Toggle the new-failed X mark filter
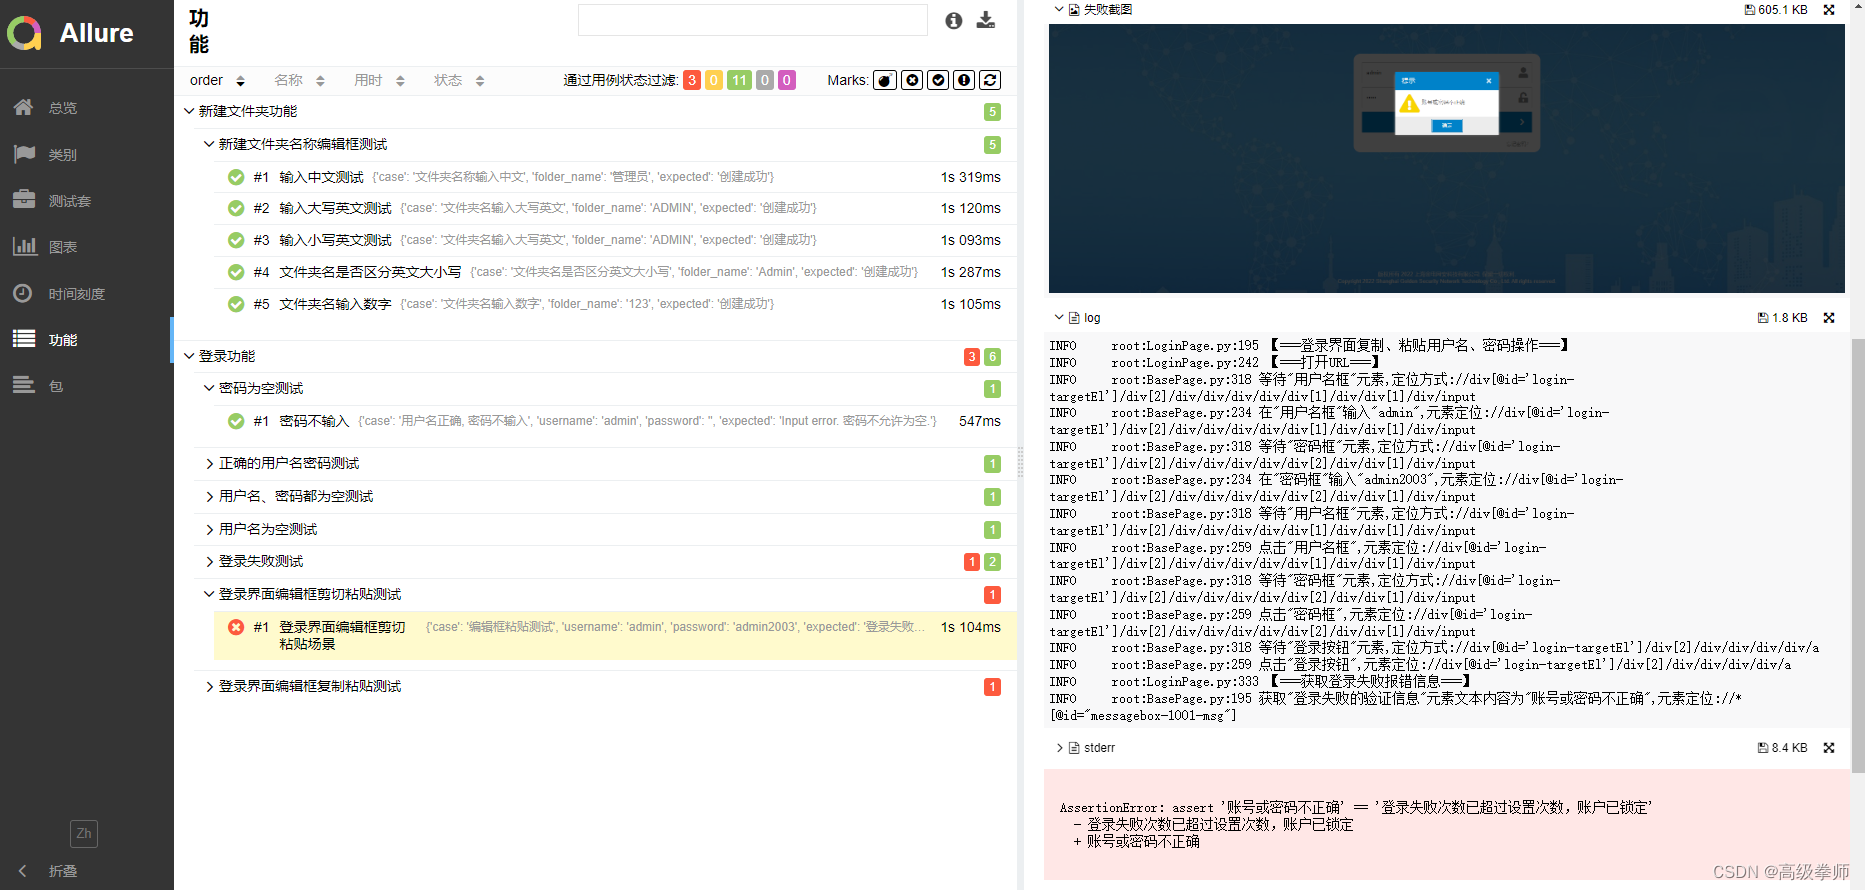This screenshot has width=1865, height=890. 912,80
